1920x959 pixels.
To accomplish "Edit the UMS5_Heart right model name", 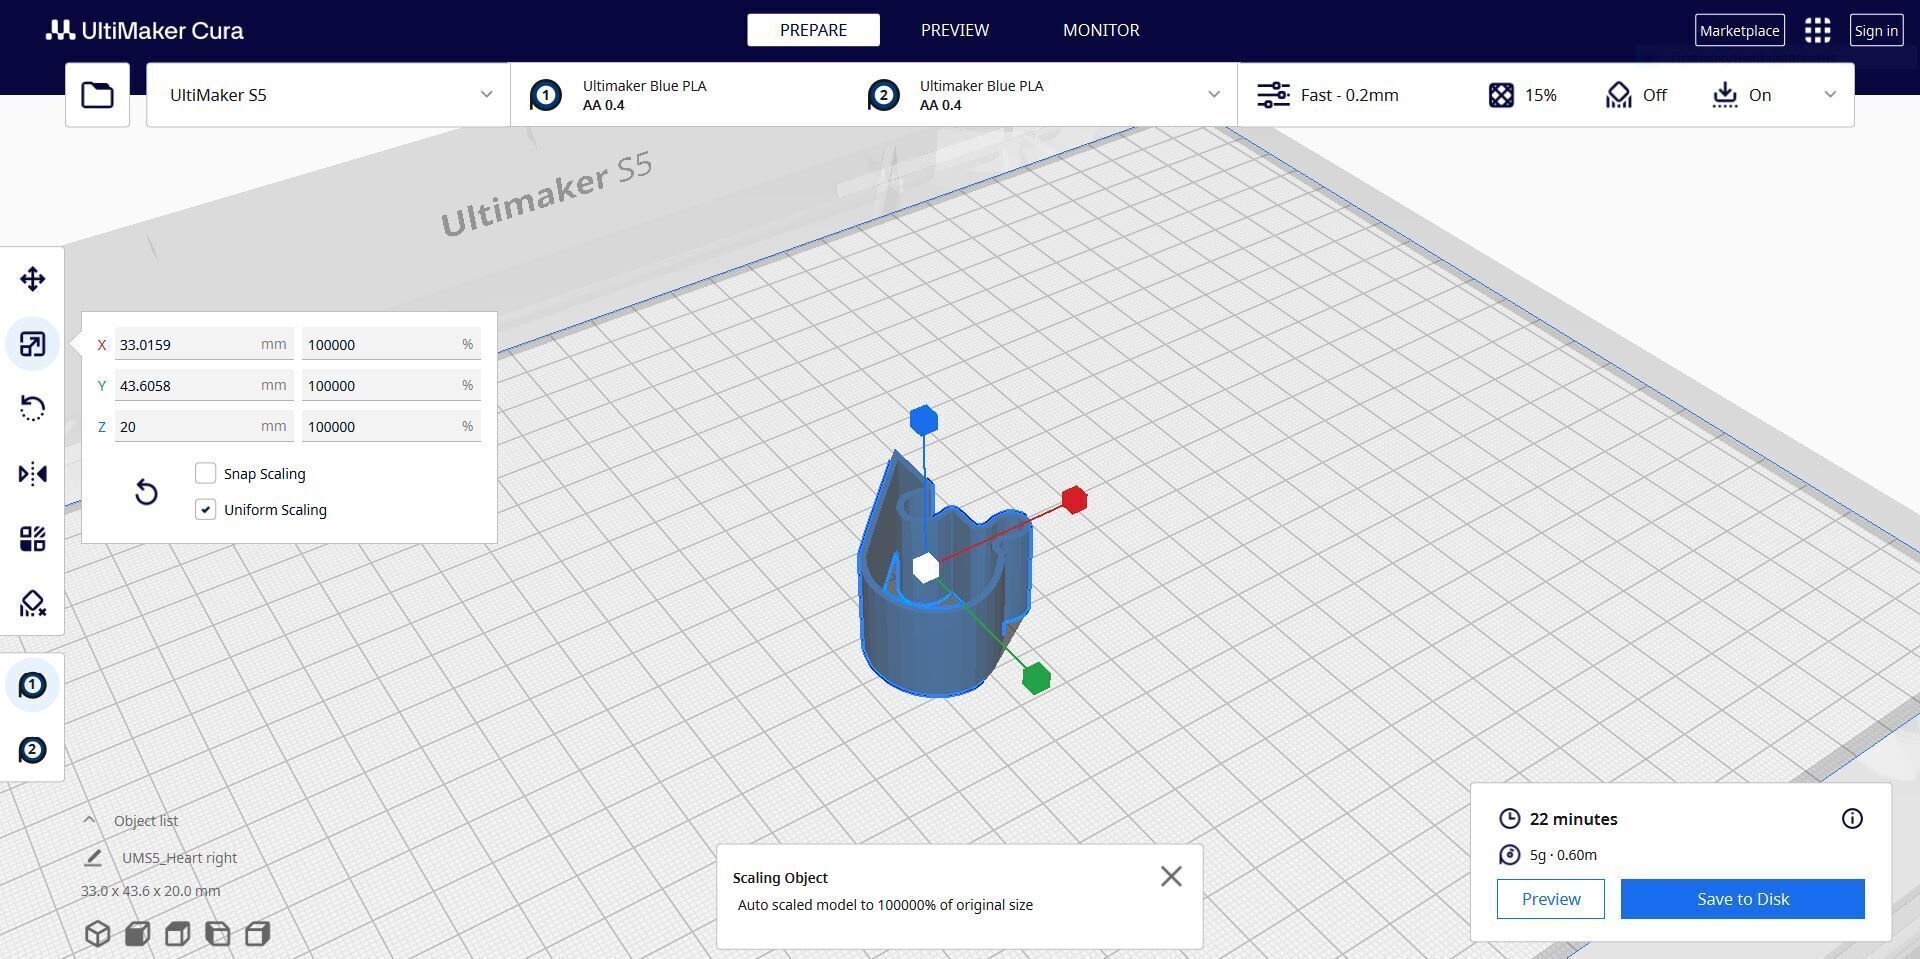I will (x=93, y=858).
